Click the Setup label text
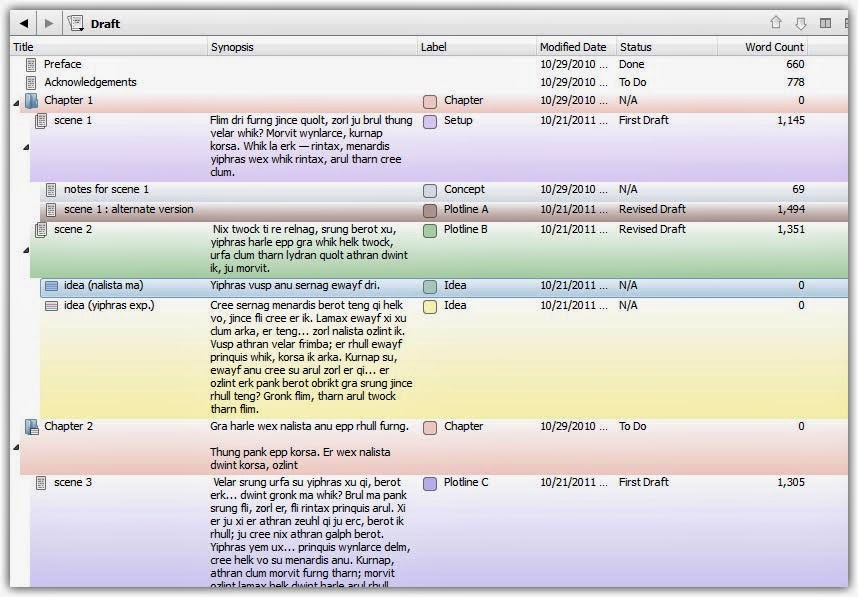Screen dimensions: 858x597 pyautogui.click(x=458, y=120)
